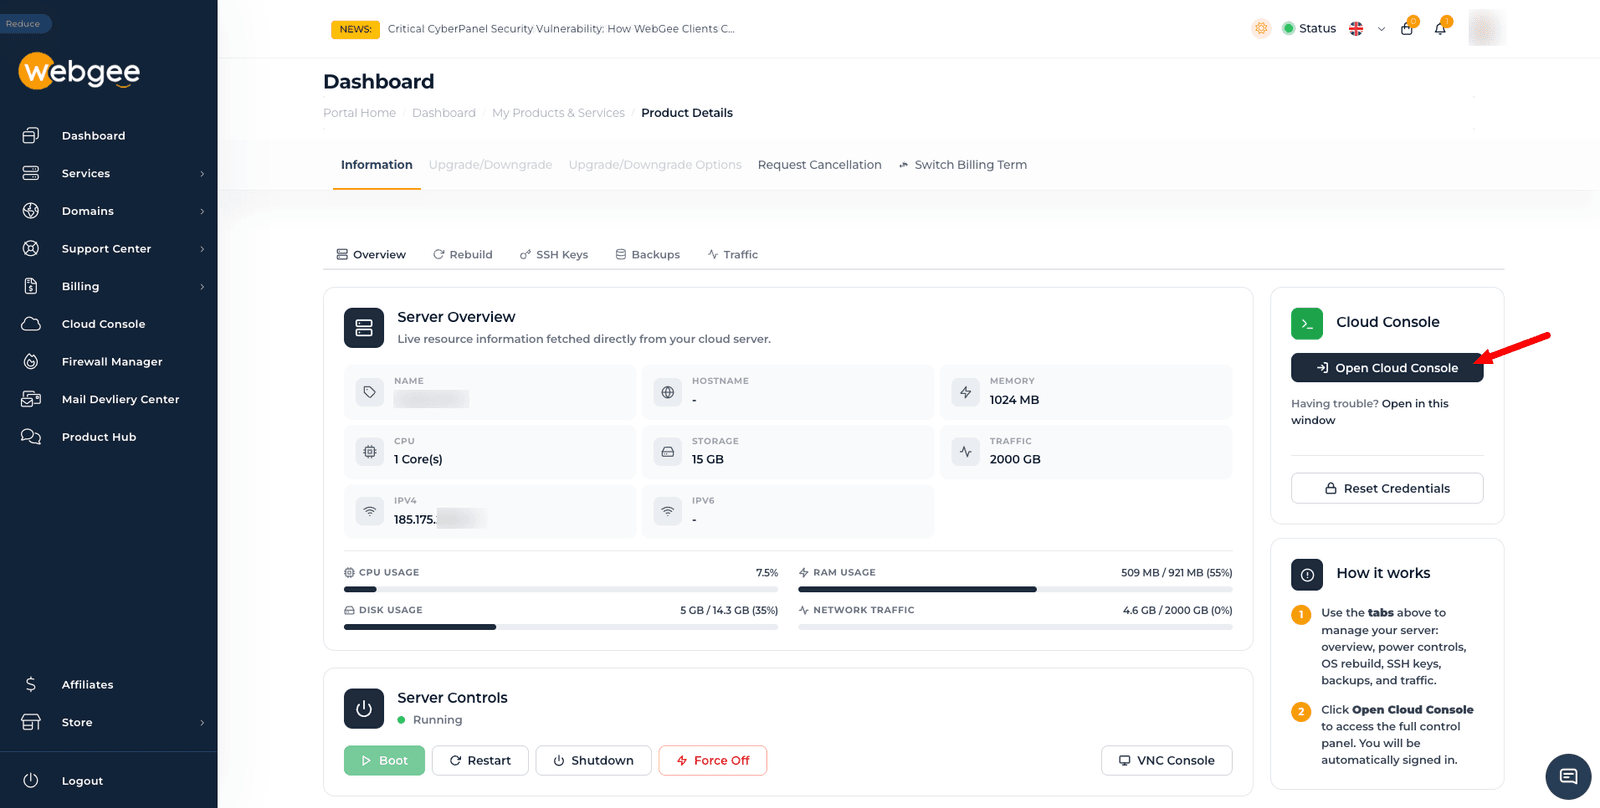Click the CPU usage progress bar

pos(561,589)
